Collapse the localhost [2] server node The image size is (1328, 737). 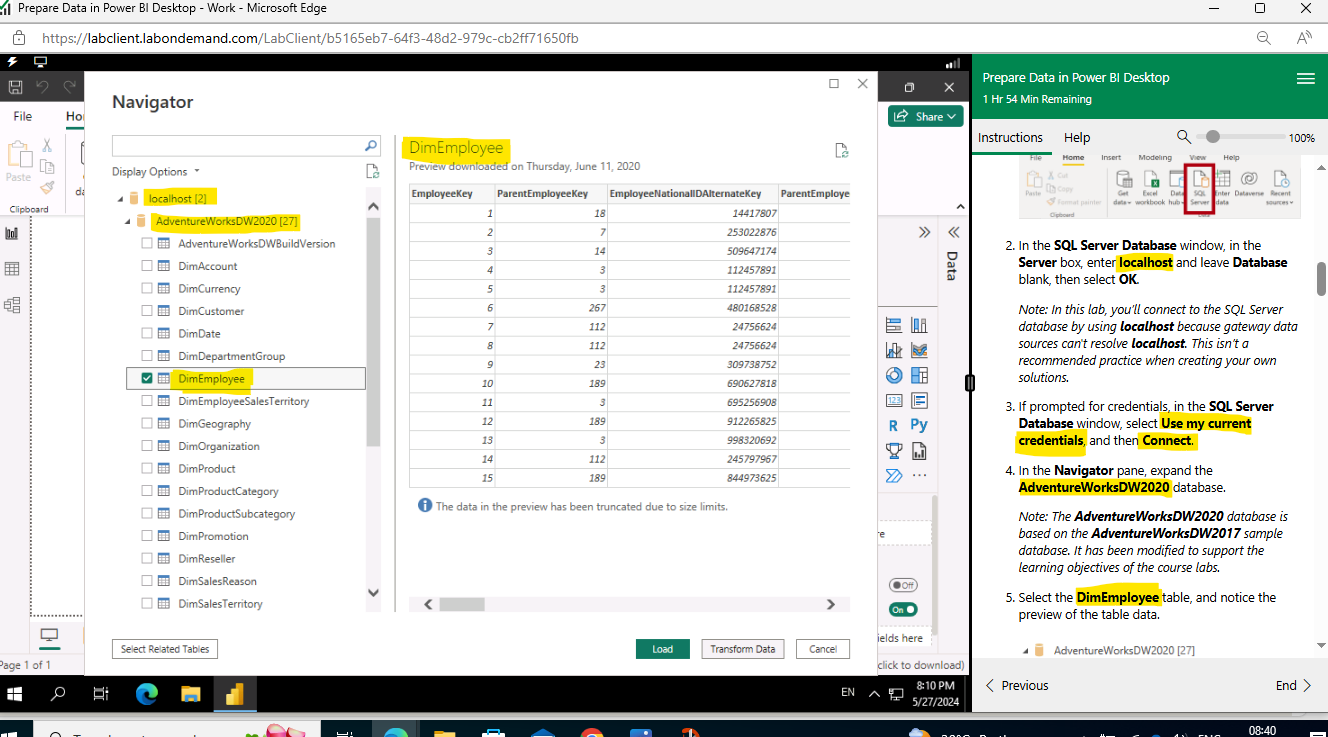(x=120, y=199)
